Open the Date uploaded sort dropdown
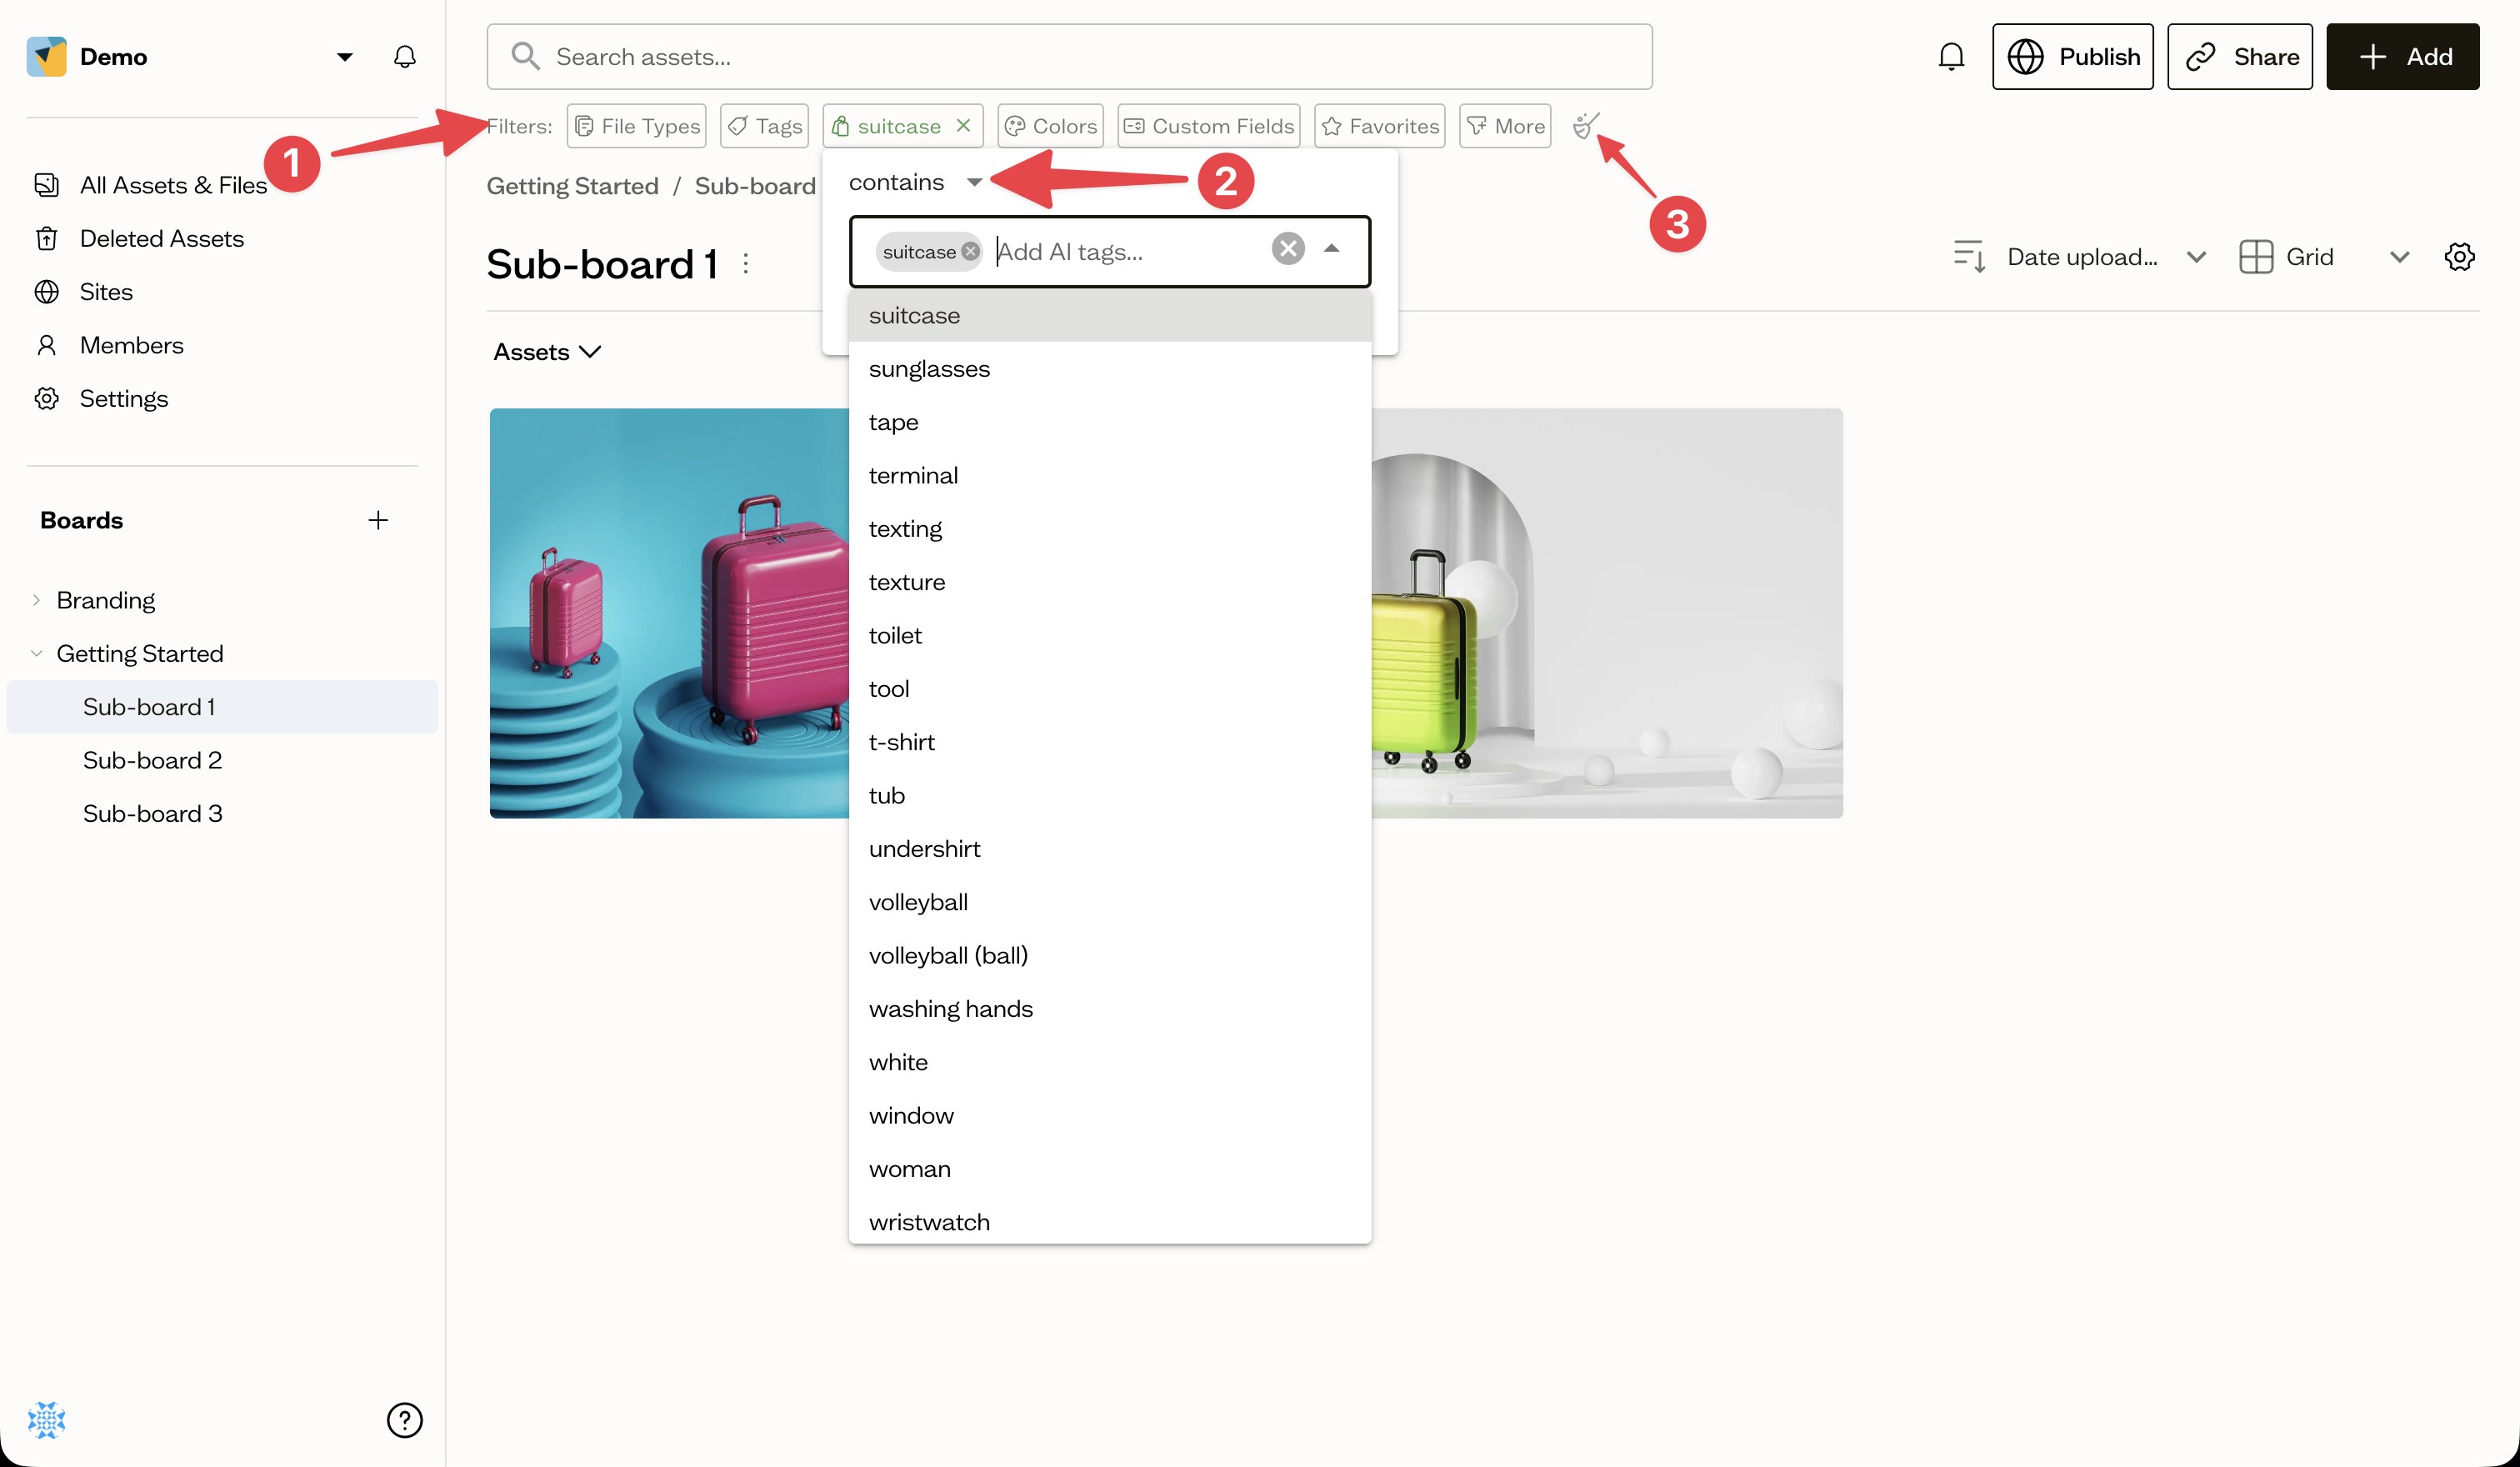This screenshot has height=1467, width=2520. coord(2079,257)
